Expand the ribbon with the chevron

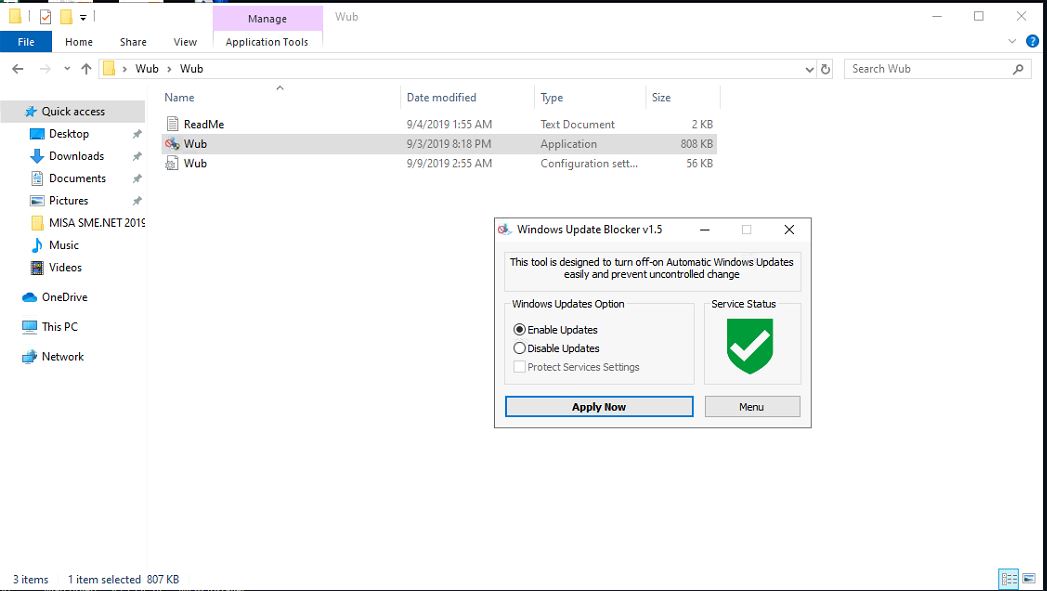1012,41
